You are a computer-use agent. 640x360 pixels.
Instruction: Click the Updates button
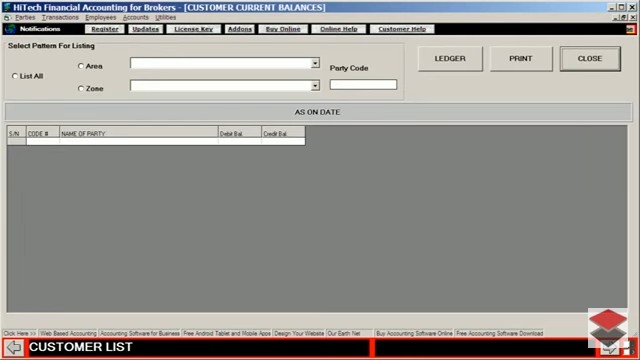tap(145, 29)
